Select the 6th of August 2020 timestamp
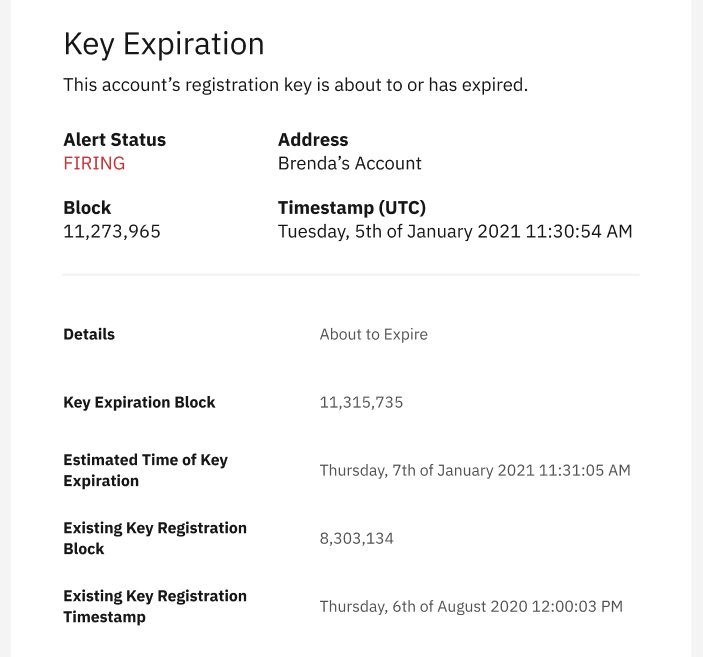This screenshot has height=657, width=703. (471, 606)
